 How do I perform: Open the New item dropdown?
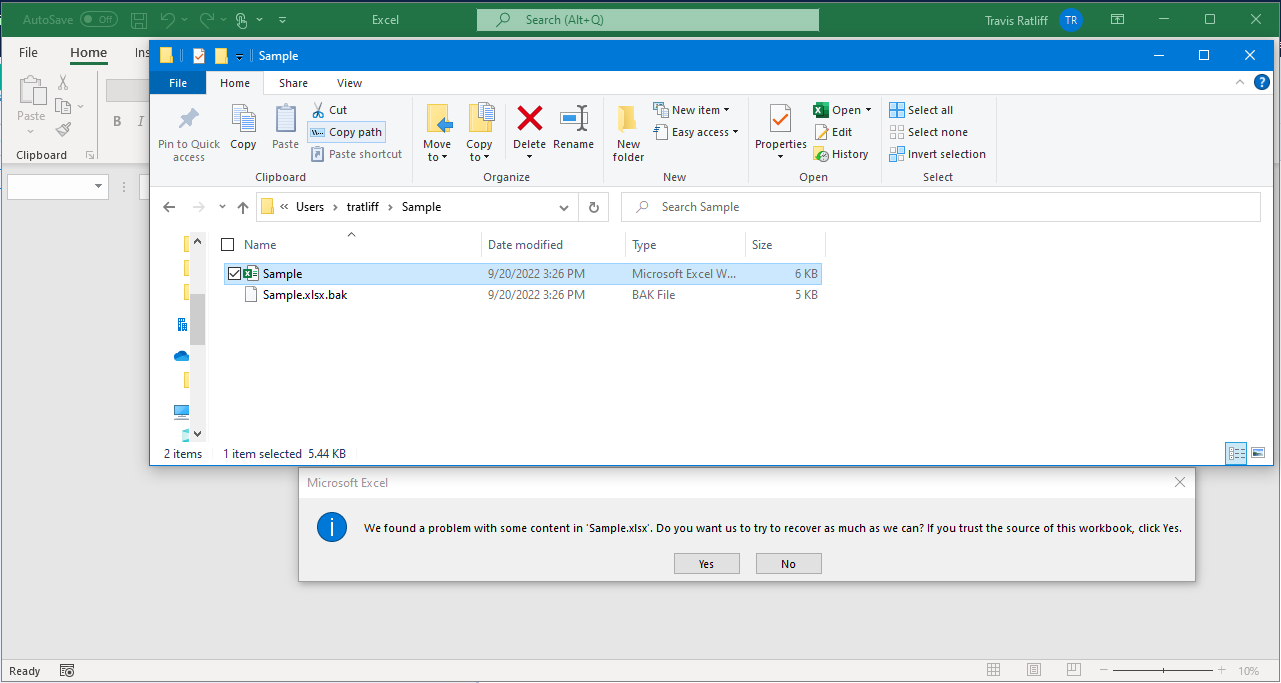click(694, 109)
